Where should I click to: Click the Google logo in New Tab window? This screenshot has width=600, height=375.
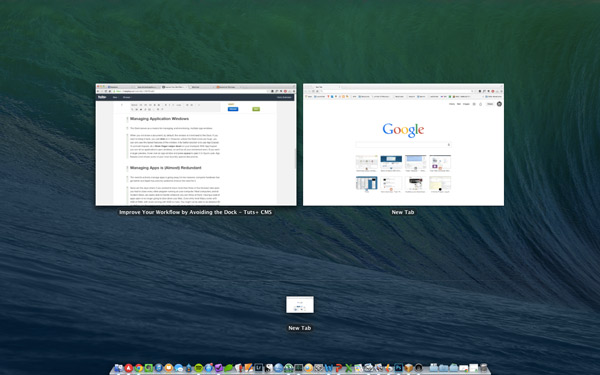pyautogui.click(x=403, y=130)
